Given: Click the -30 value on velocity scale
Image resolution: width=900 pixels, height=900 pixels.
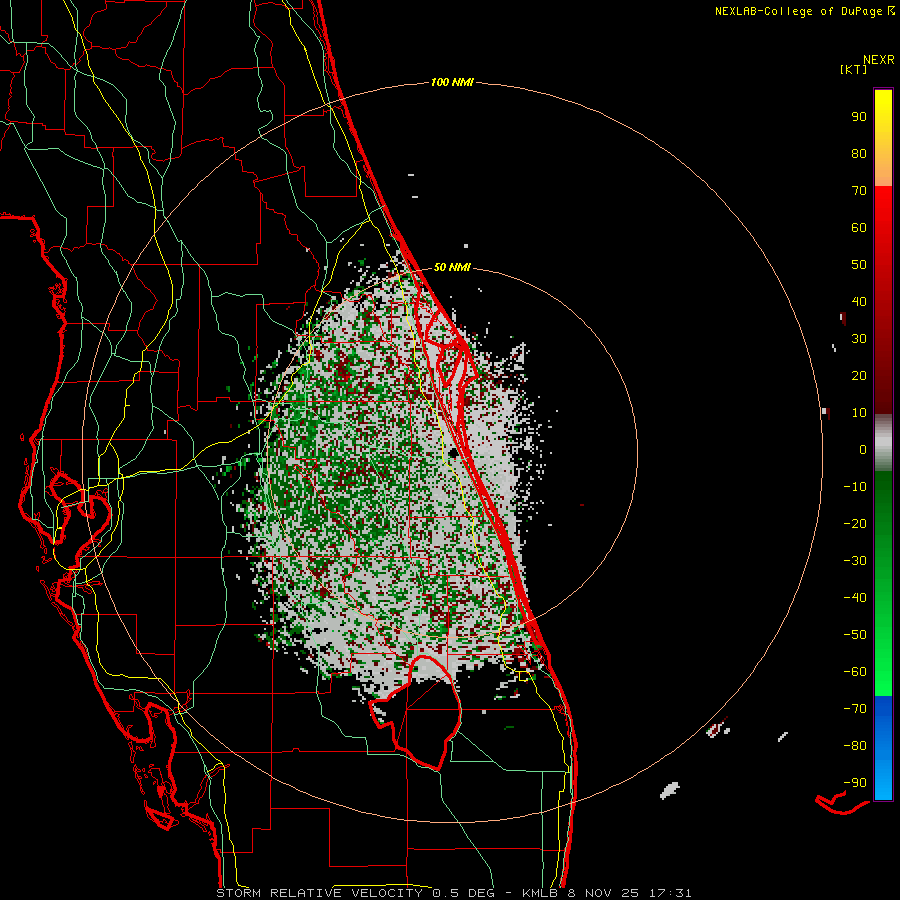Looking at the screenshot, I should [x=855, y=561].
